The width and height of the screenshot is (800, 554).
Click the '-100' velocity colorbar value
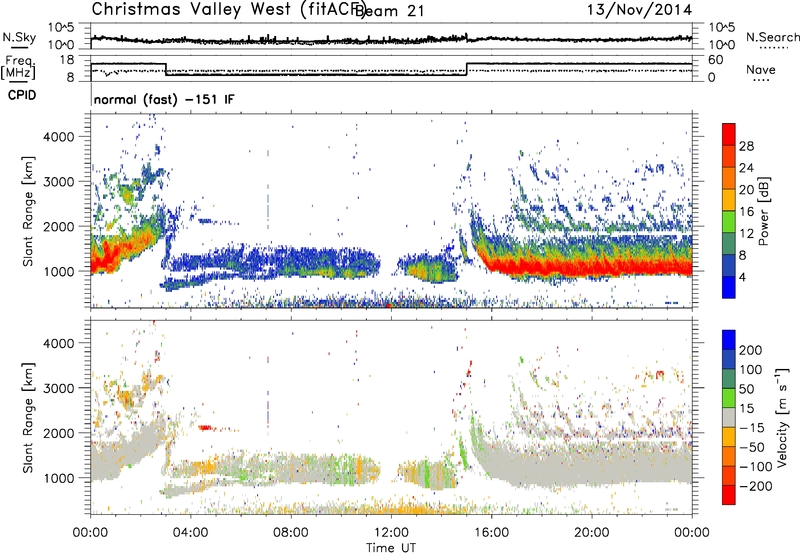pyautogui.click(x=756, y=467)
